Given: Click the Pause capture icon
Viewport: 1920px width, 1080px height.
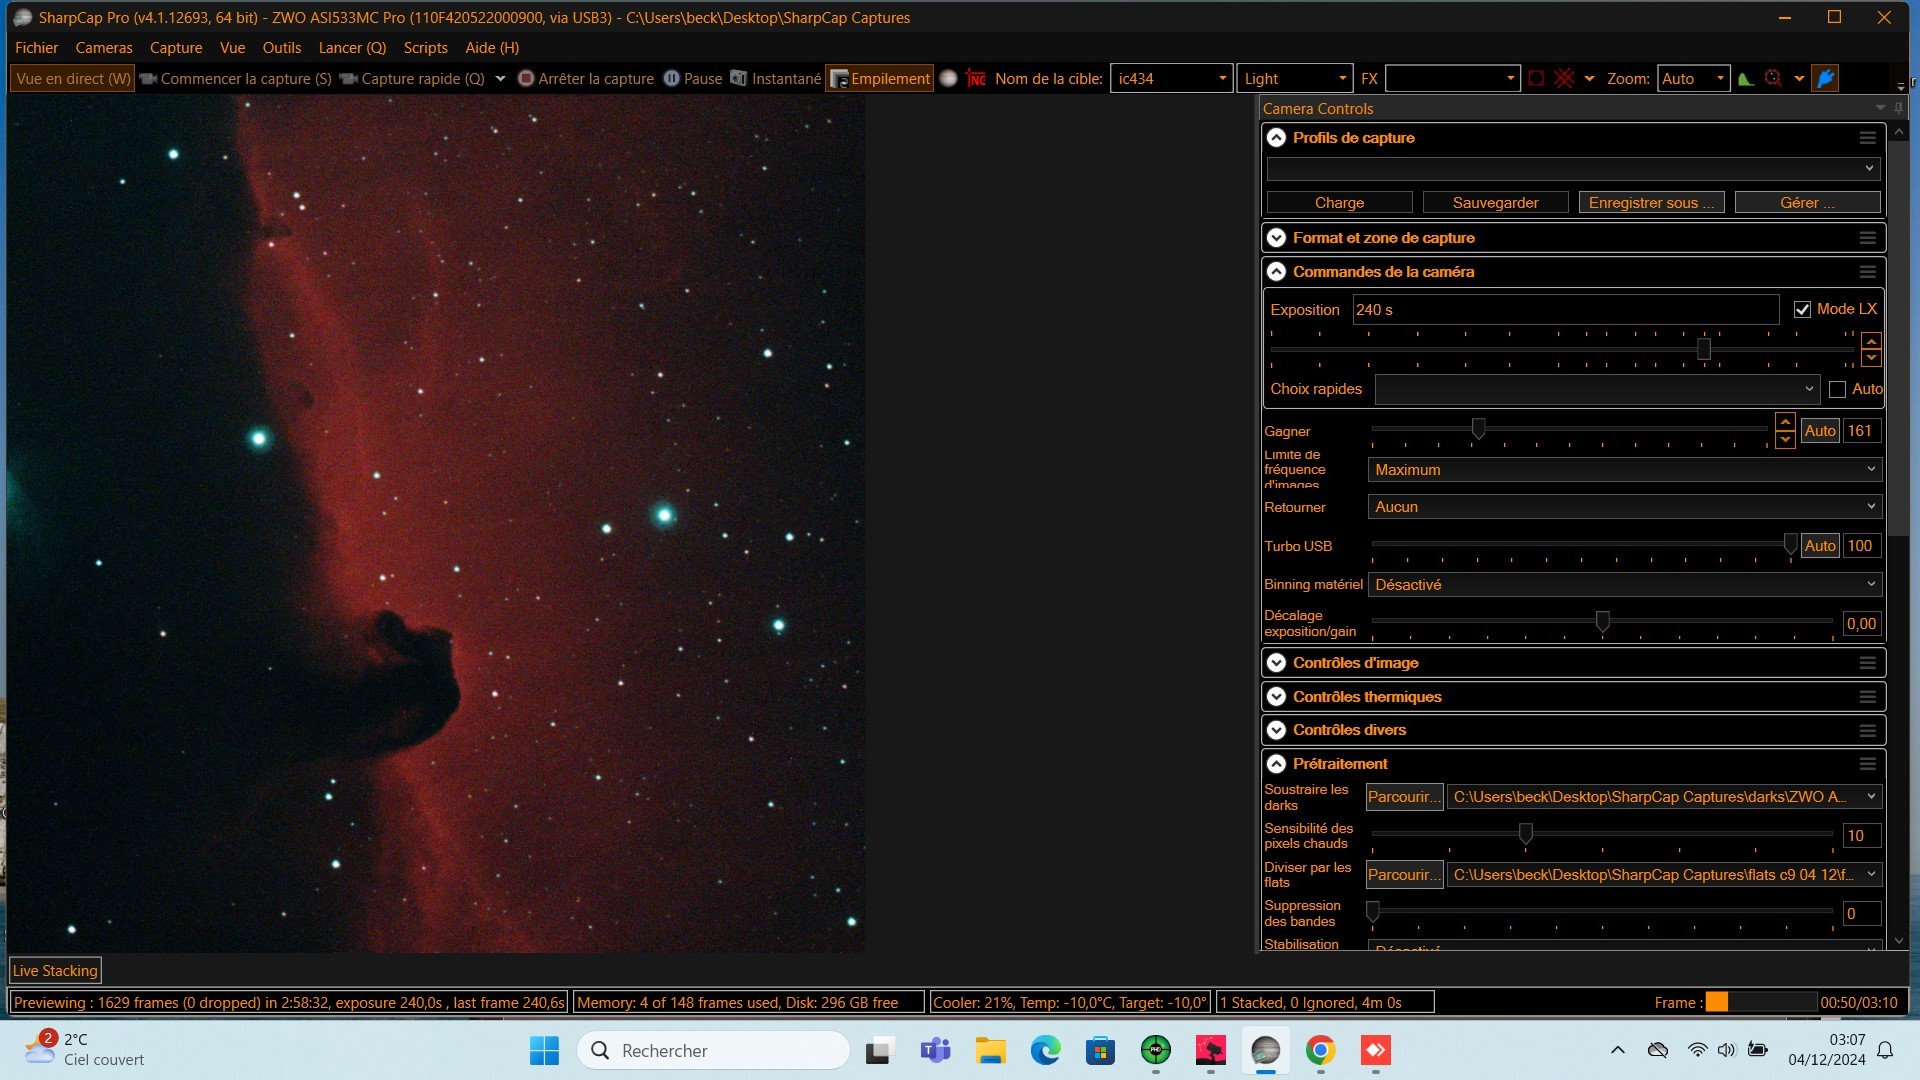Looking at the screenshot, I should [672, 79].
